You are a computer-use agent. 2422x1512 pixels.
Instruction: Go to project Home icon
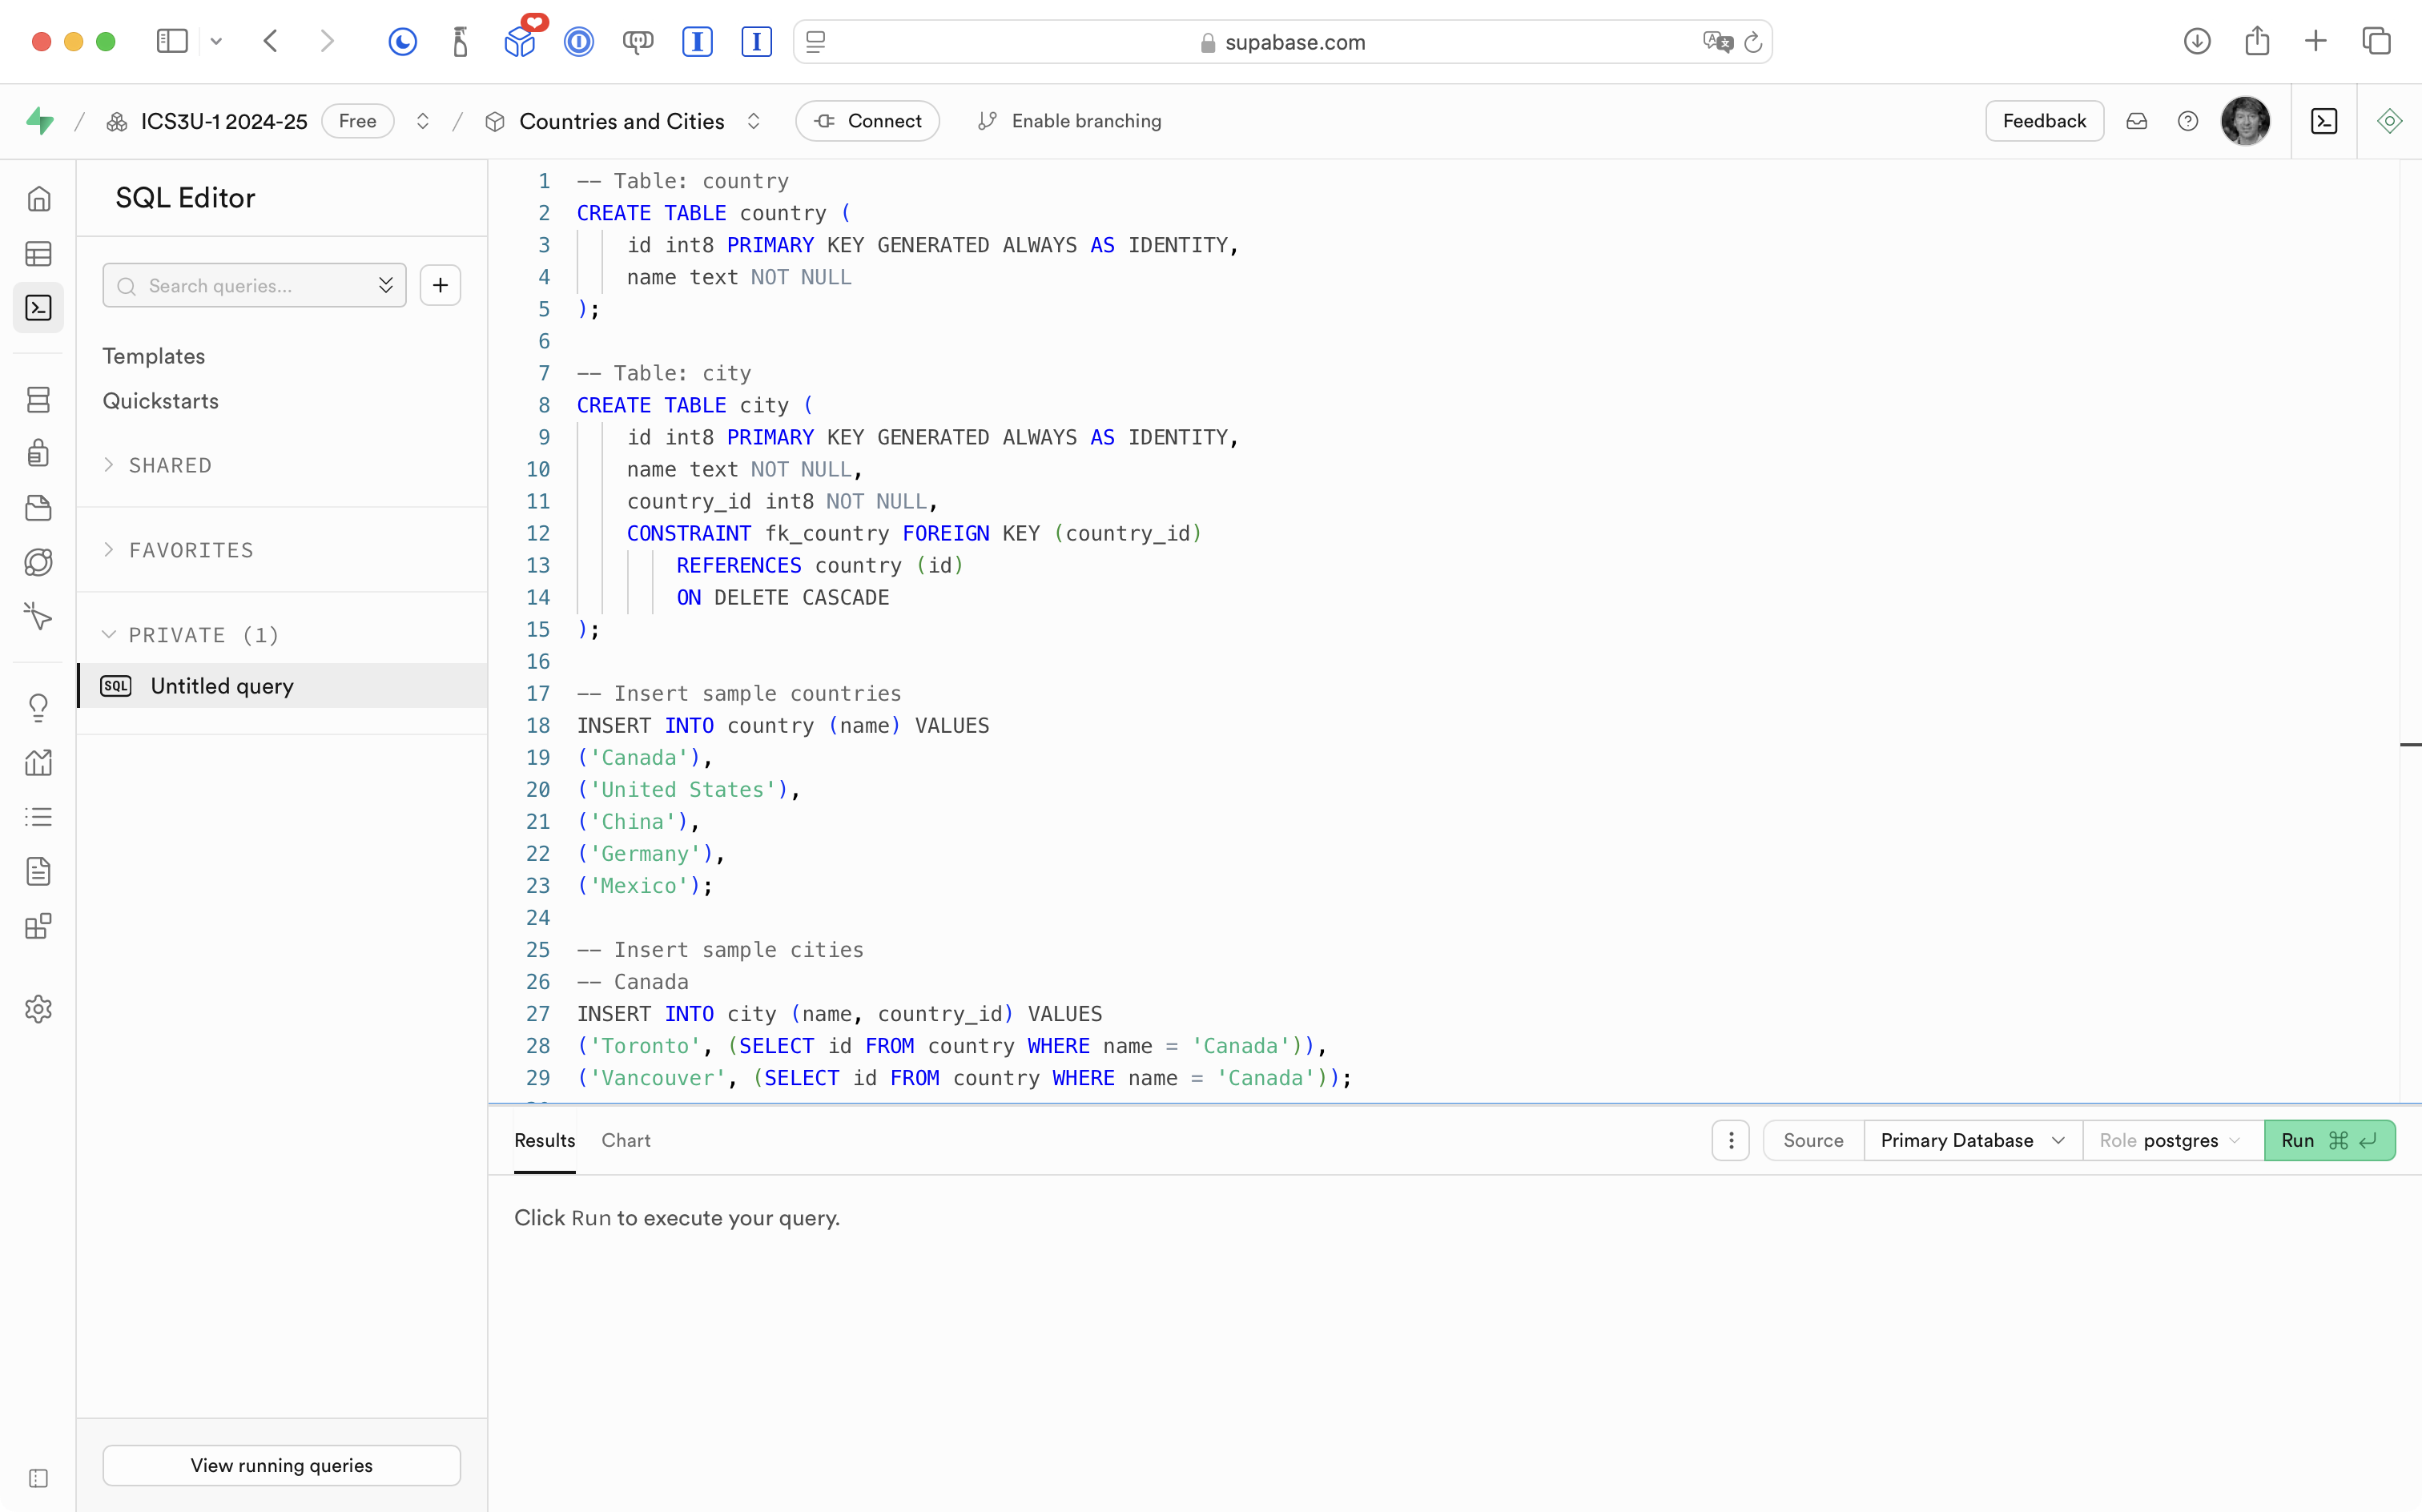(39, 199)
